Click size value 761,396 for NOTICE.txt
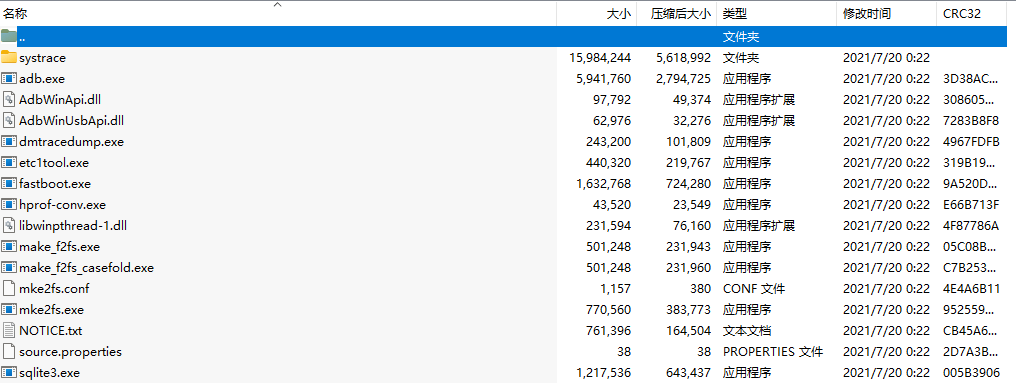The width and height of the screenshot is (1016, 383). pyautogui.click(x=609, y=330)
